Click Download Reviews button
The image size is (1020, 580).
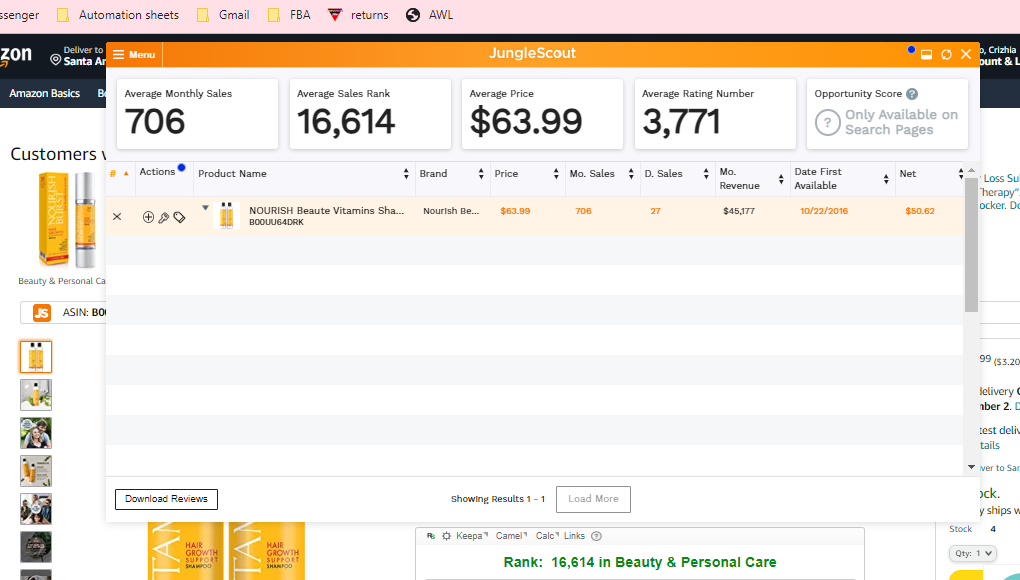pos(167,499)
